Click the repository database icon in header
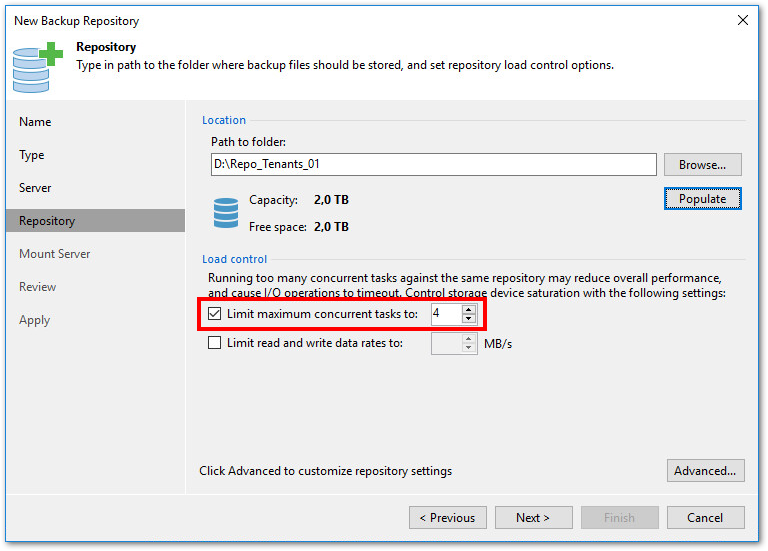The height and width of the screenshot is (551, 768). pos(37,66)
